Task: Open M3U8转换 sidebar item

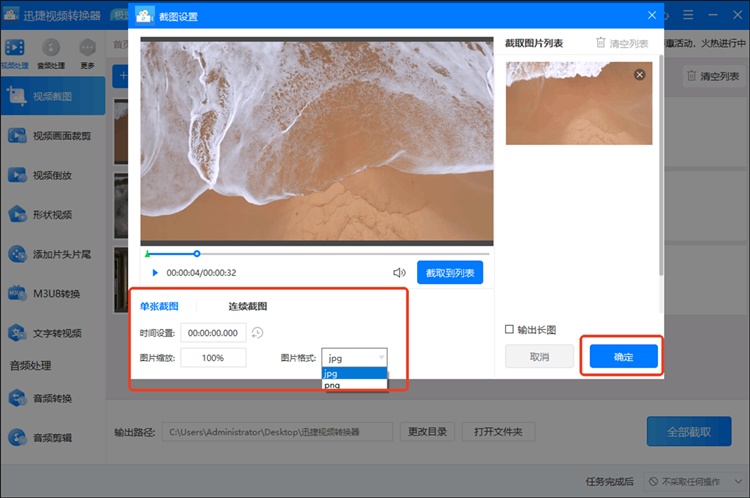Action: 53,293
